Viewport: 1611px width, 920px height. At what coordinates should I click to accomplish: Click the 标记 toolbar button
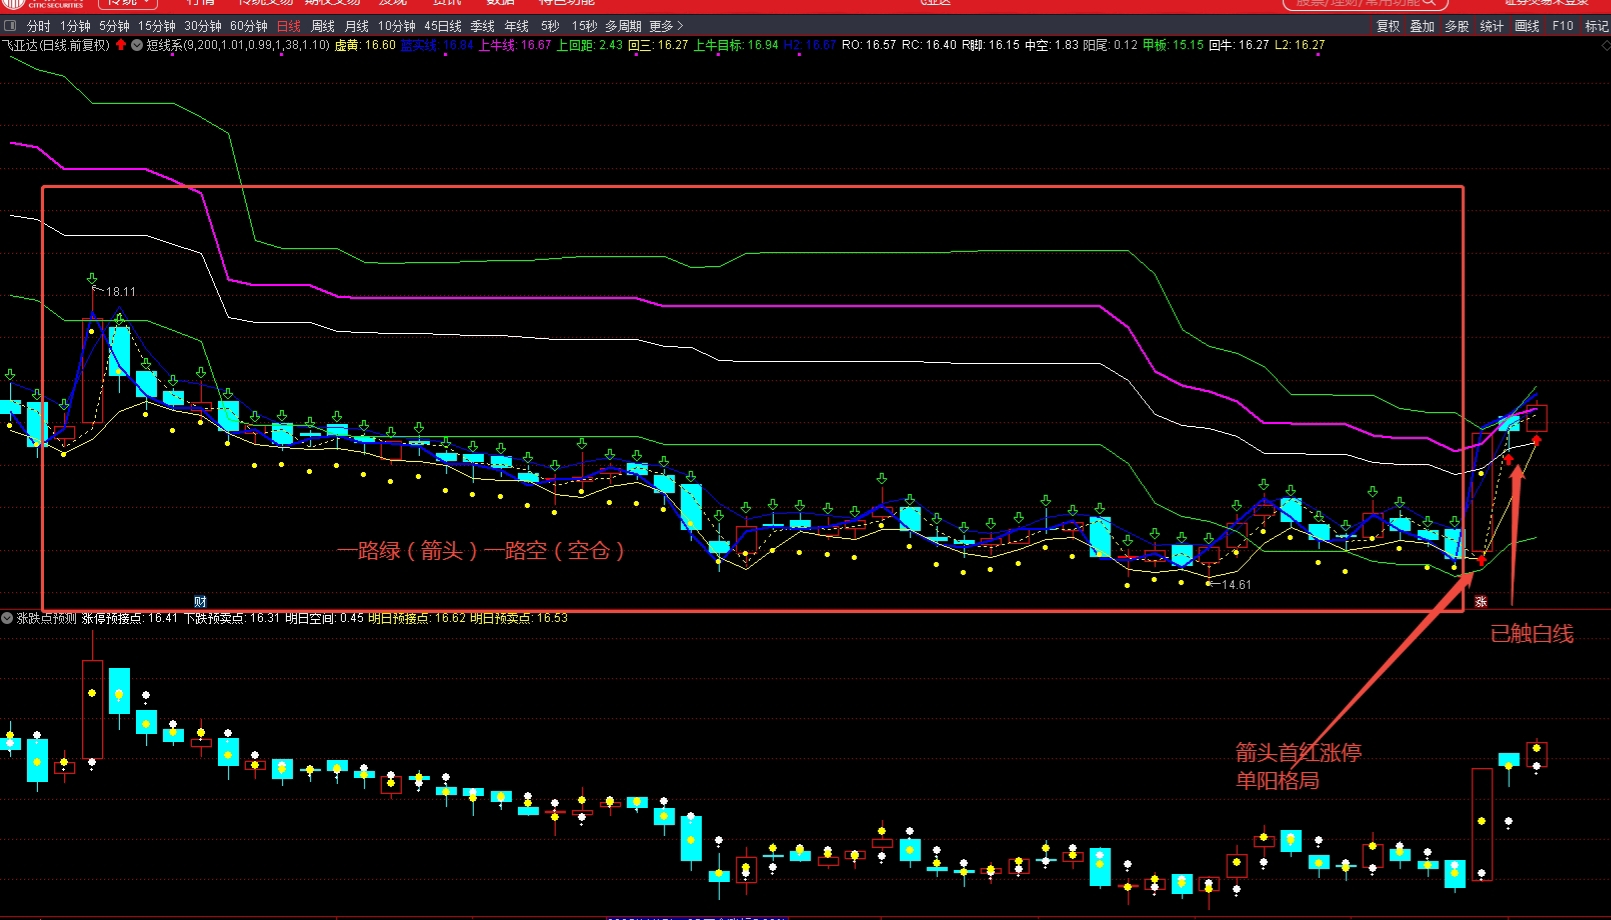tap(1597, 26)
